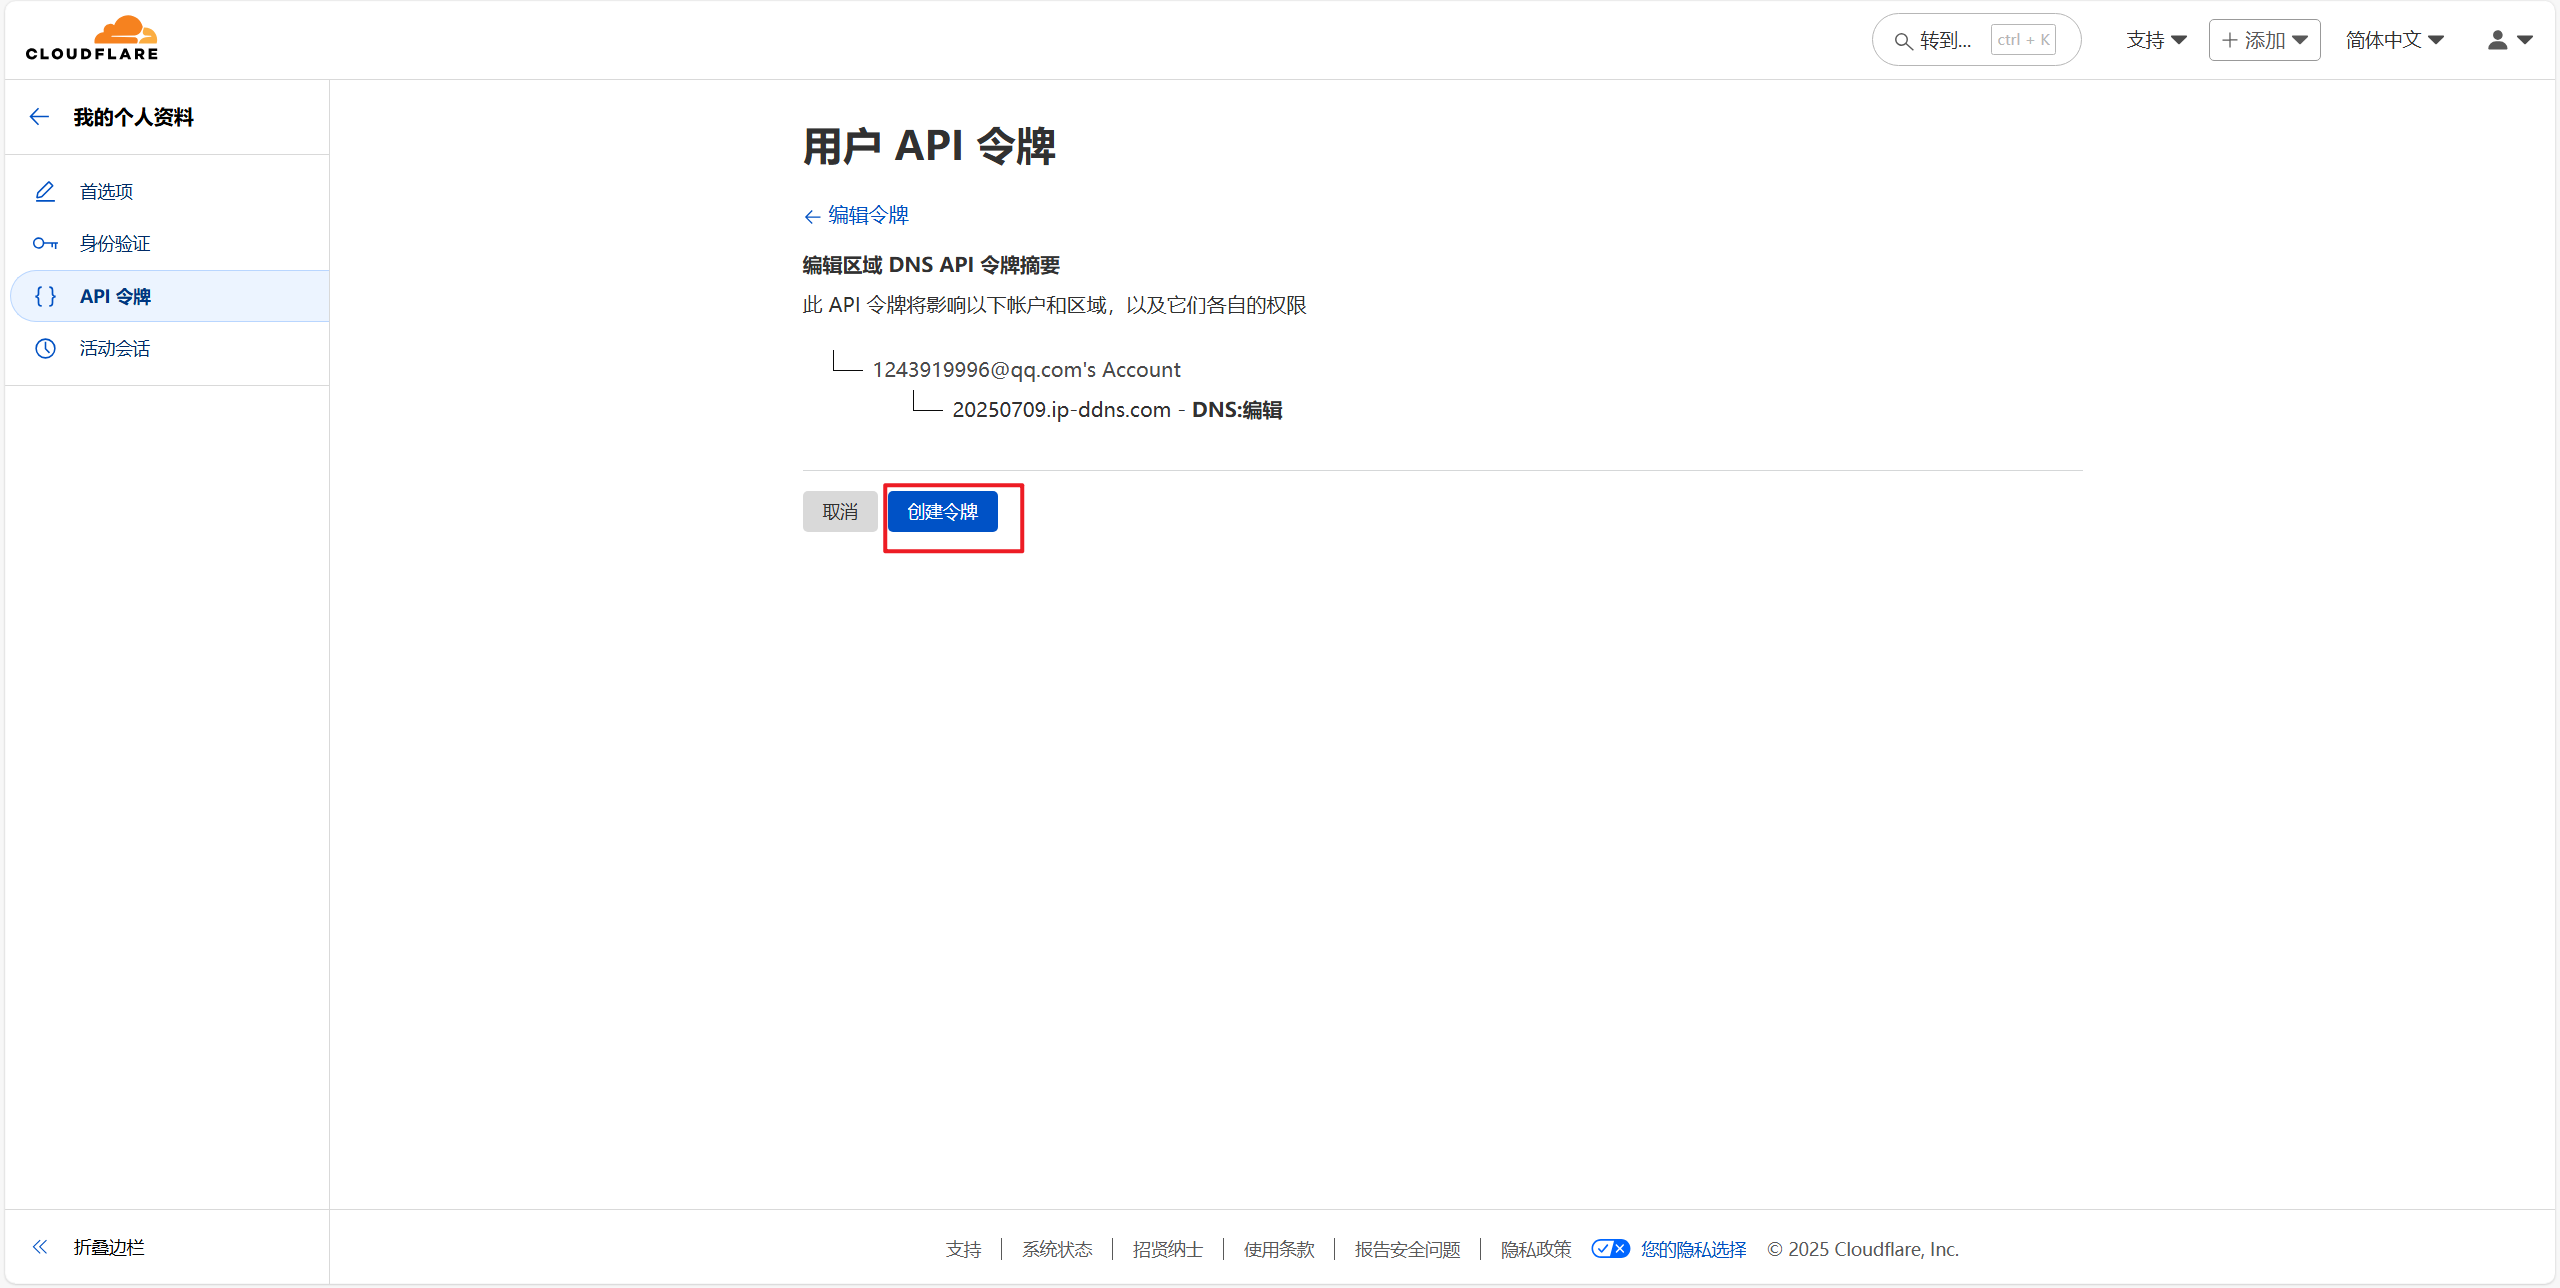
Task: Click the 我的个人资料 heading
Action: (x=134, y=117)
